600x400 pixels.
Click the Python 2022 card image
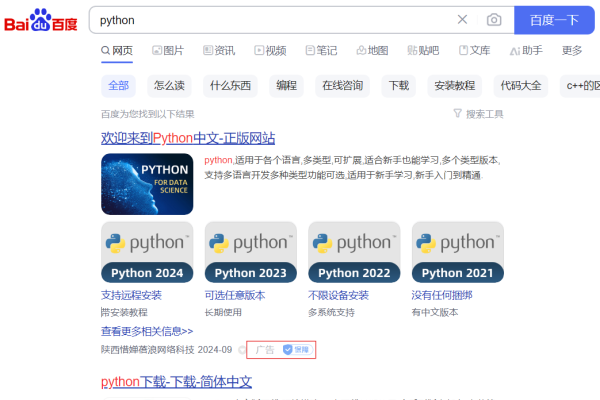pos(354,252)
